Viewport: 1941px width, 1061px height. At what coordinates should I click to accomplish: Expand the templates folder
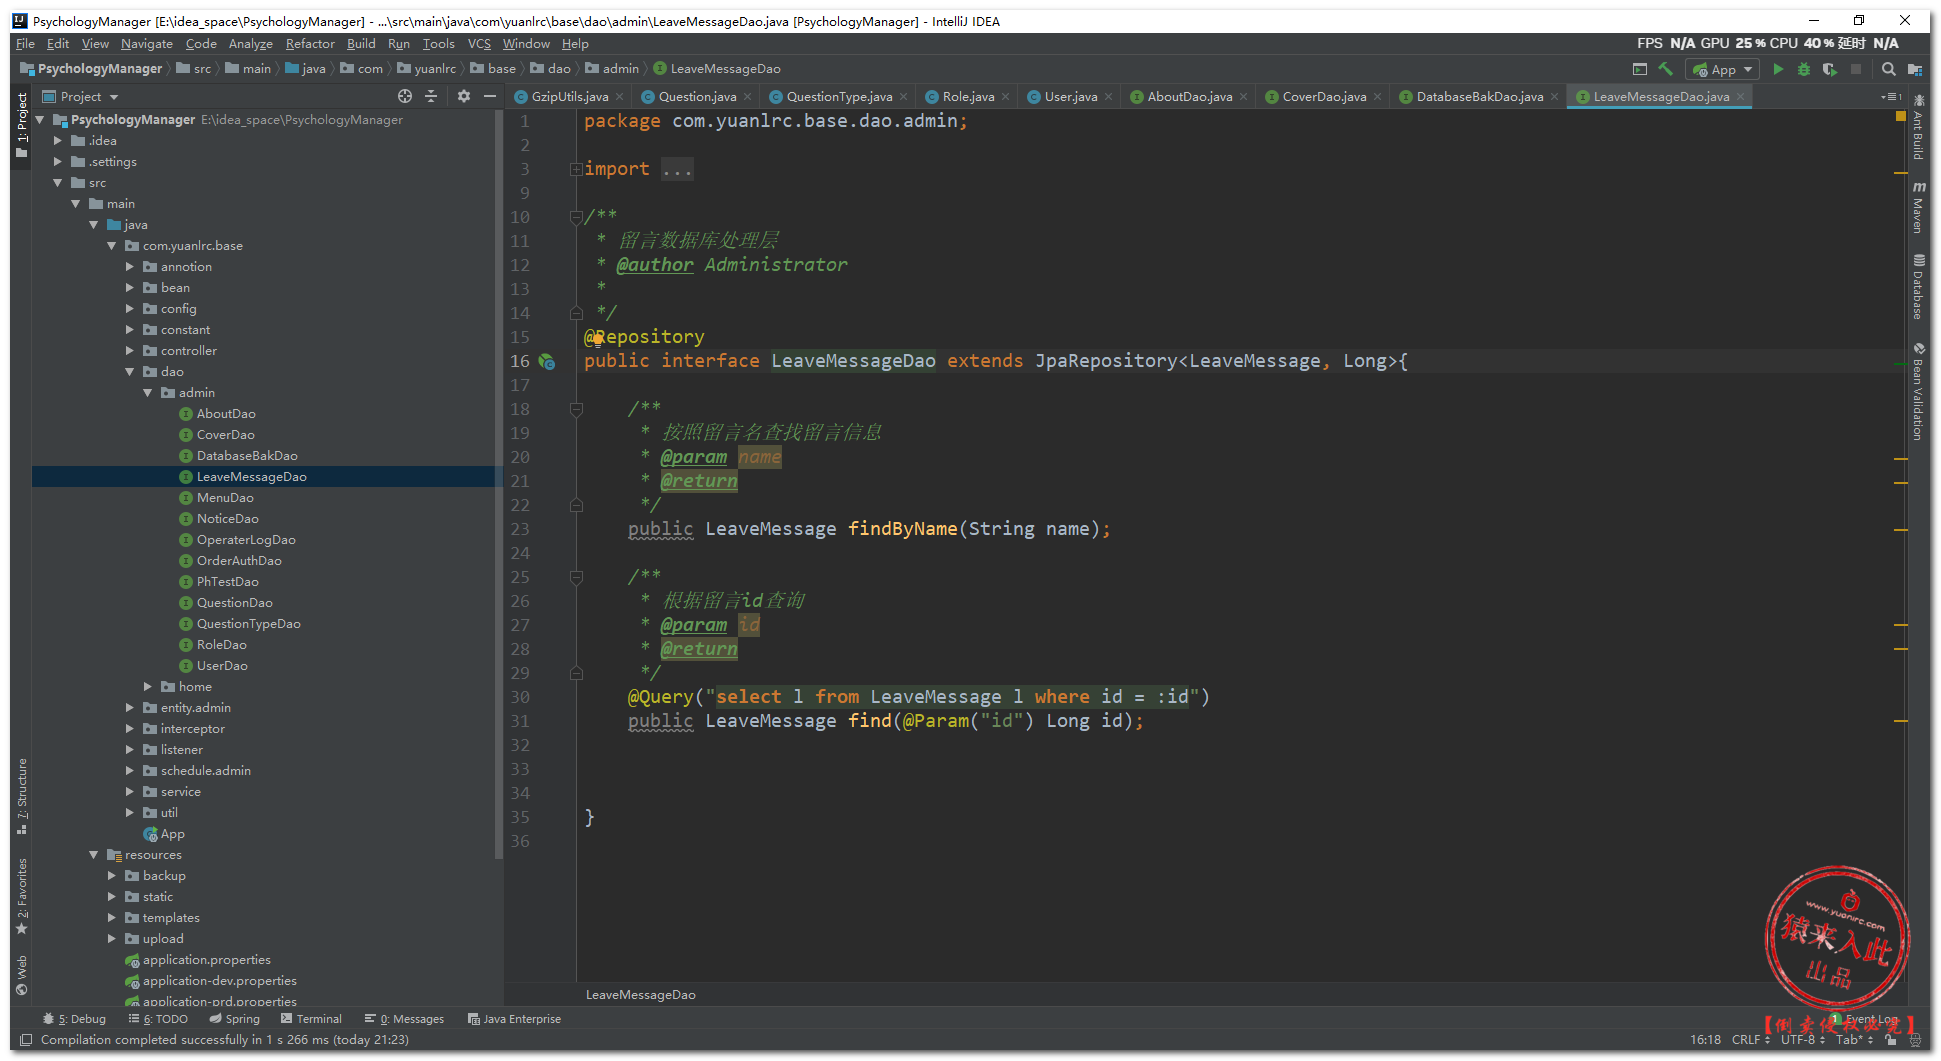[x=112, y=918]
